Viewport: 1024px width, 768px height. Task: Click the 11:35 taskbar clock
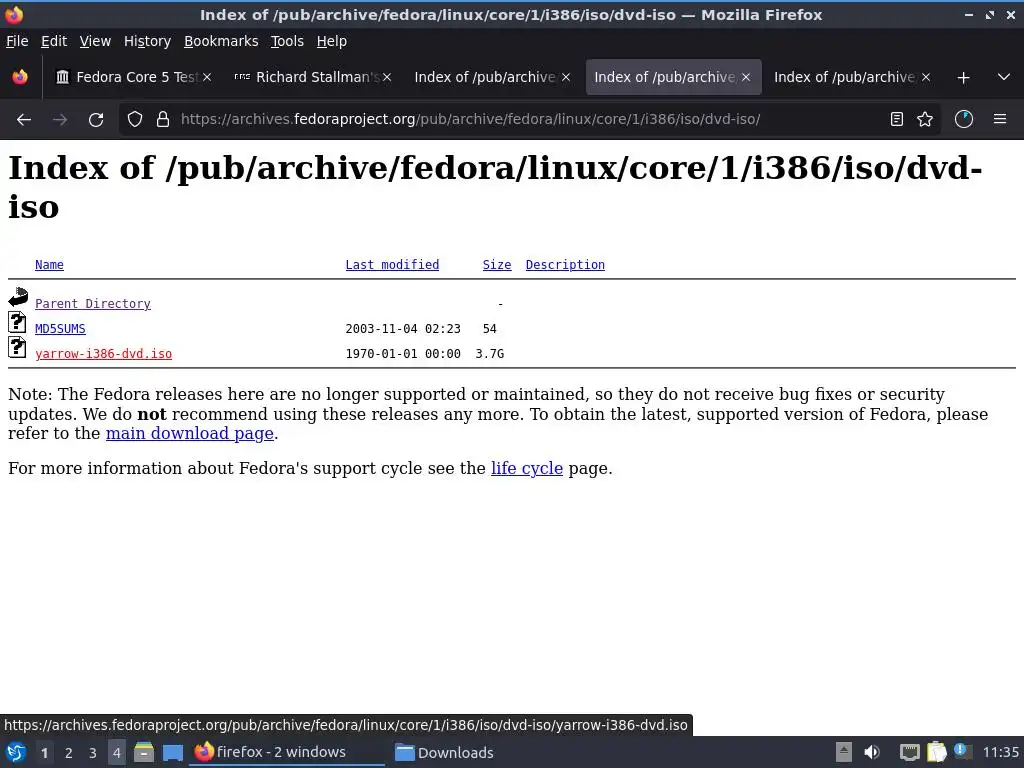click(x=1000, y=752)
